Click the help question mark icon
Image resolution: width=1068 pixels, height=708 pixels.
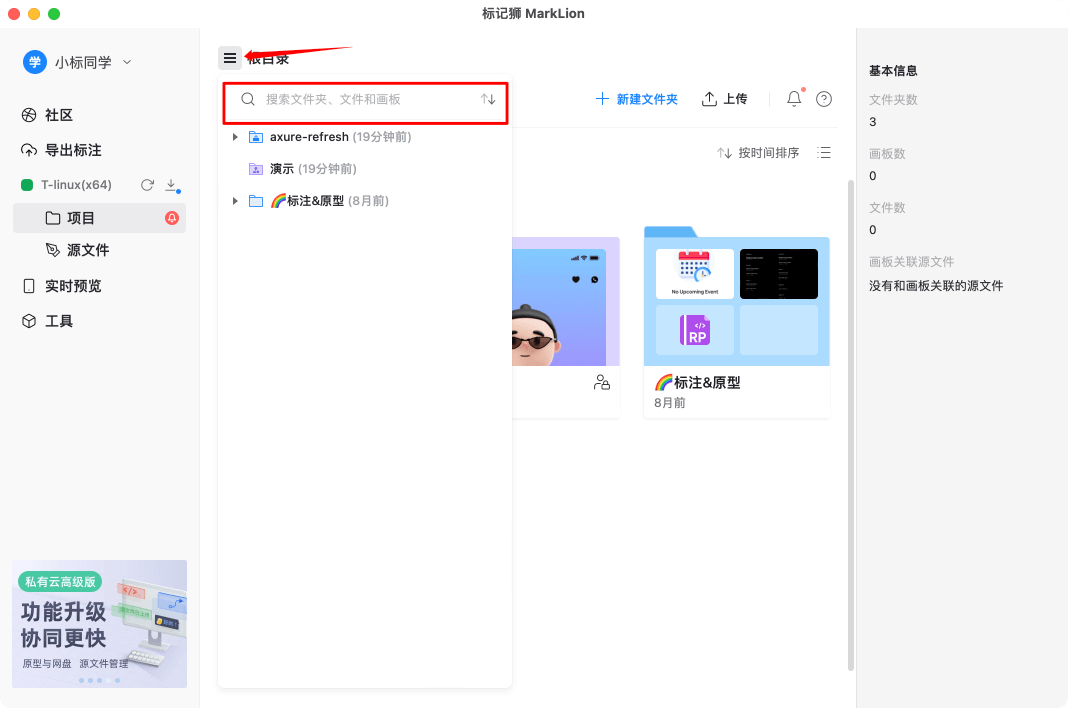(823, 98)
